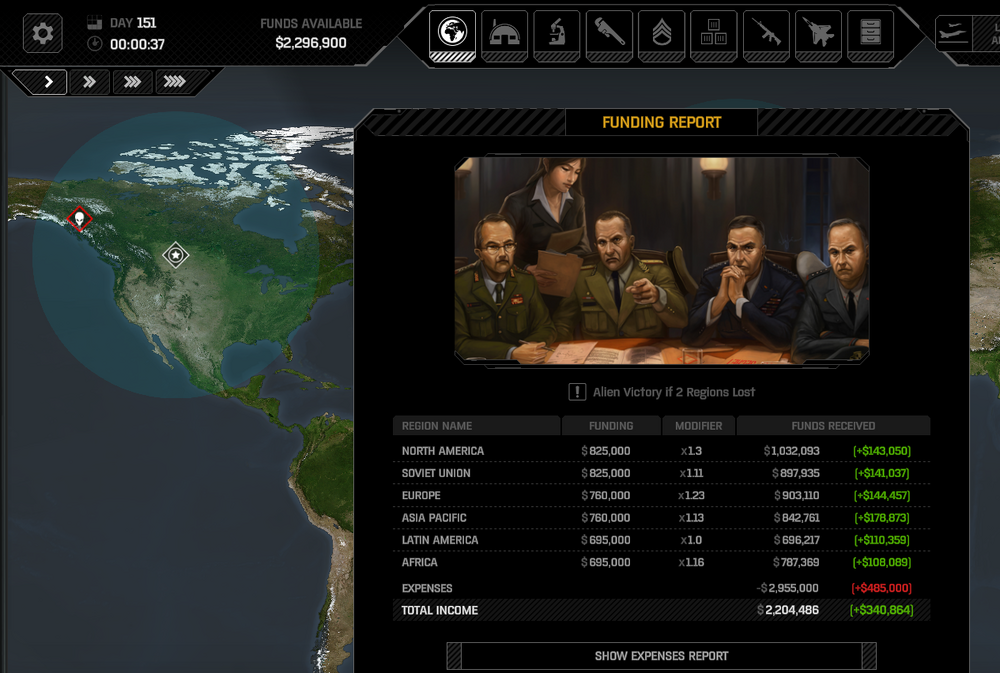The height and width of the screenshot is (673, 1000).
Task: Click Latin America's x1.0 modifier
Action: [691, 540]
